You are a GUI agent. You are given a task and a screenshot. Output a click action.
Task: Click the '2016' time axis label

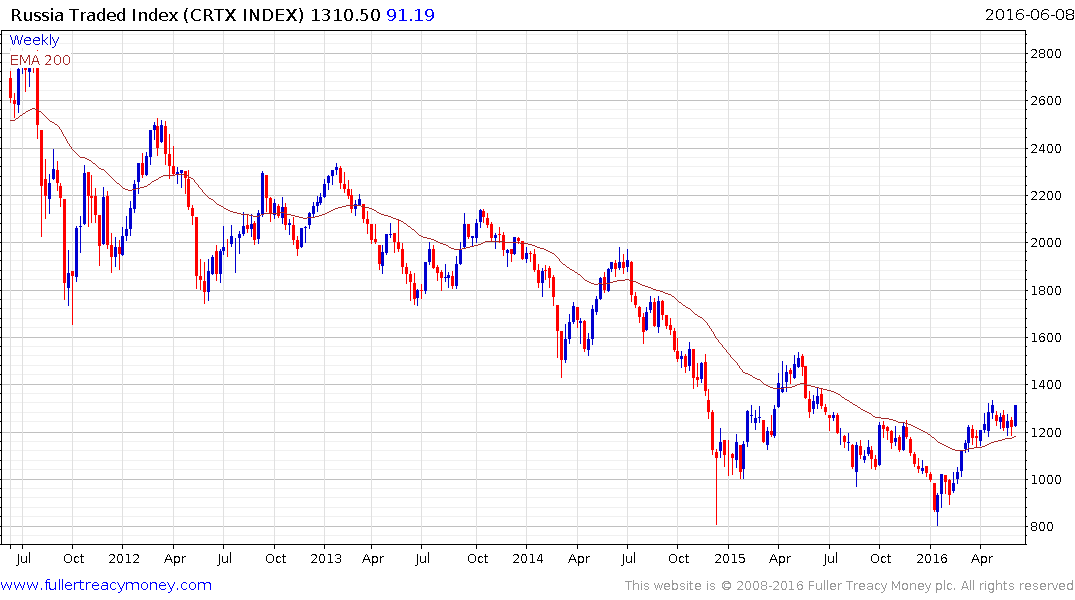pyautogui.click(x=932, y=558)
